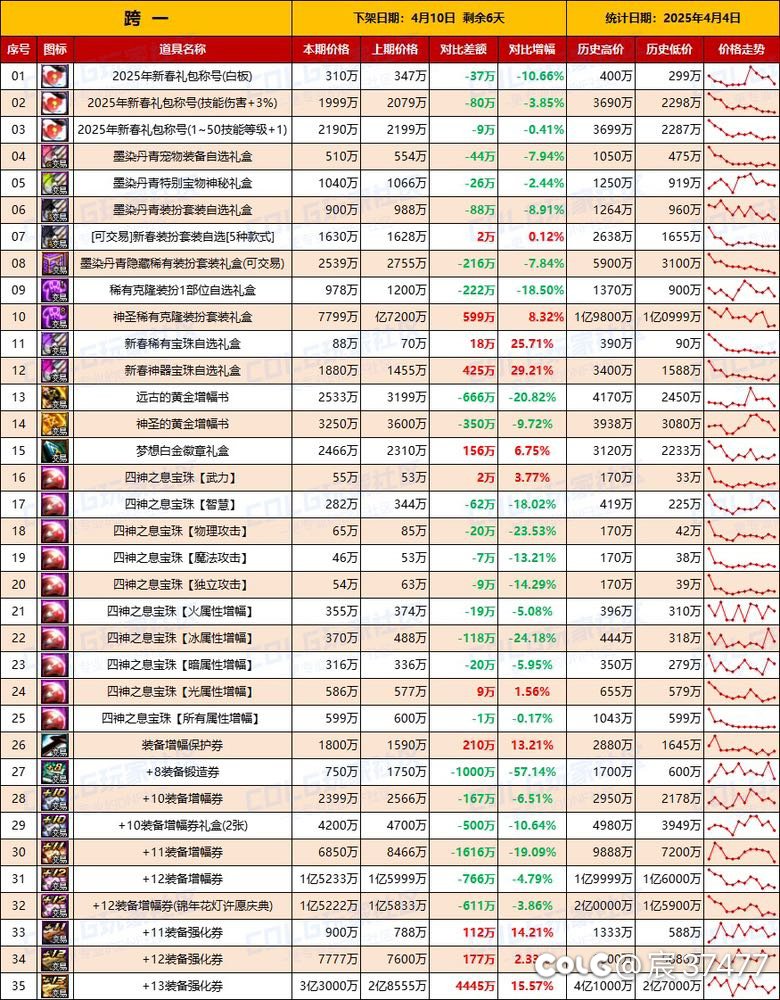Click the 价格走势 column header
The height and width of the screenshot is (1000, 780).
[x=742, y=50]
